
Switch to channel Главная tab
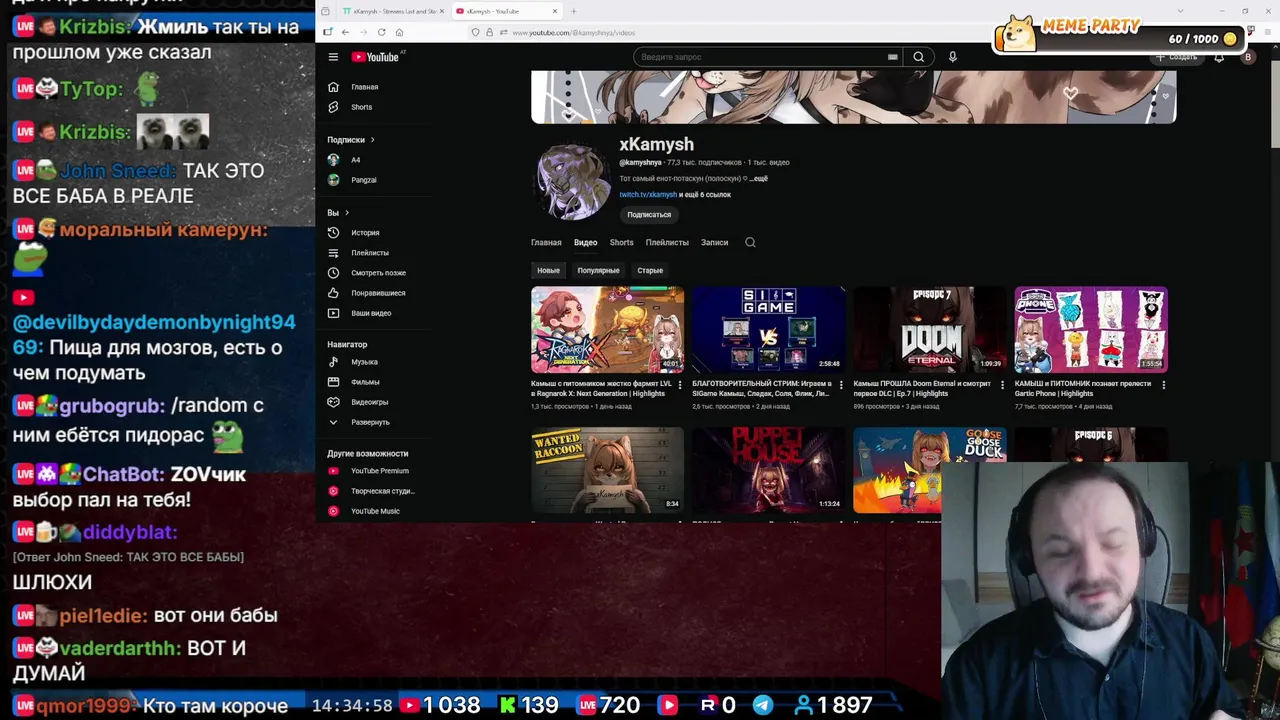(546, 242)
